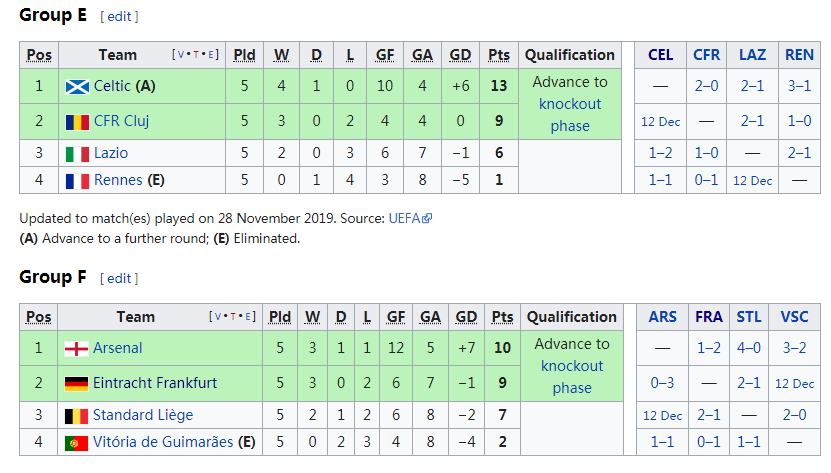The image size is (831, 473).
Task: Select the LAZ column header abbreviation
Action: [x=752, y=55]
